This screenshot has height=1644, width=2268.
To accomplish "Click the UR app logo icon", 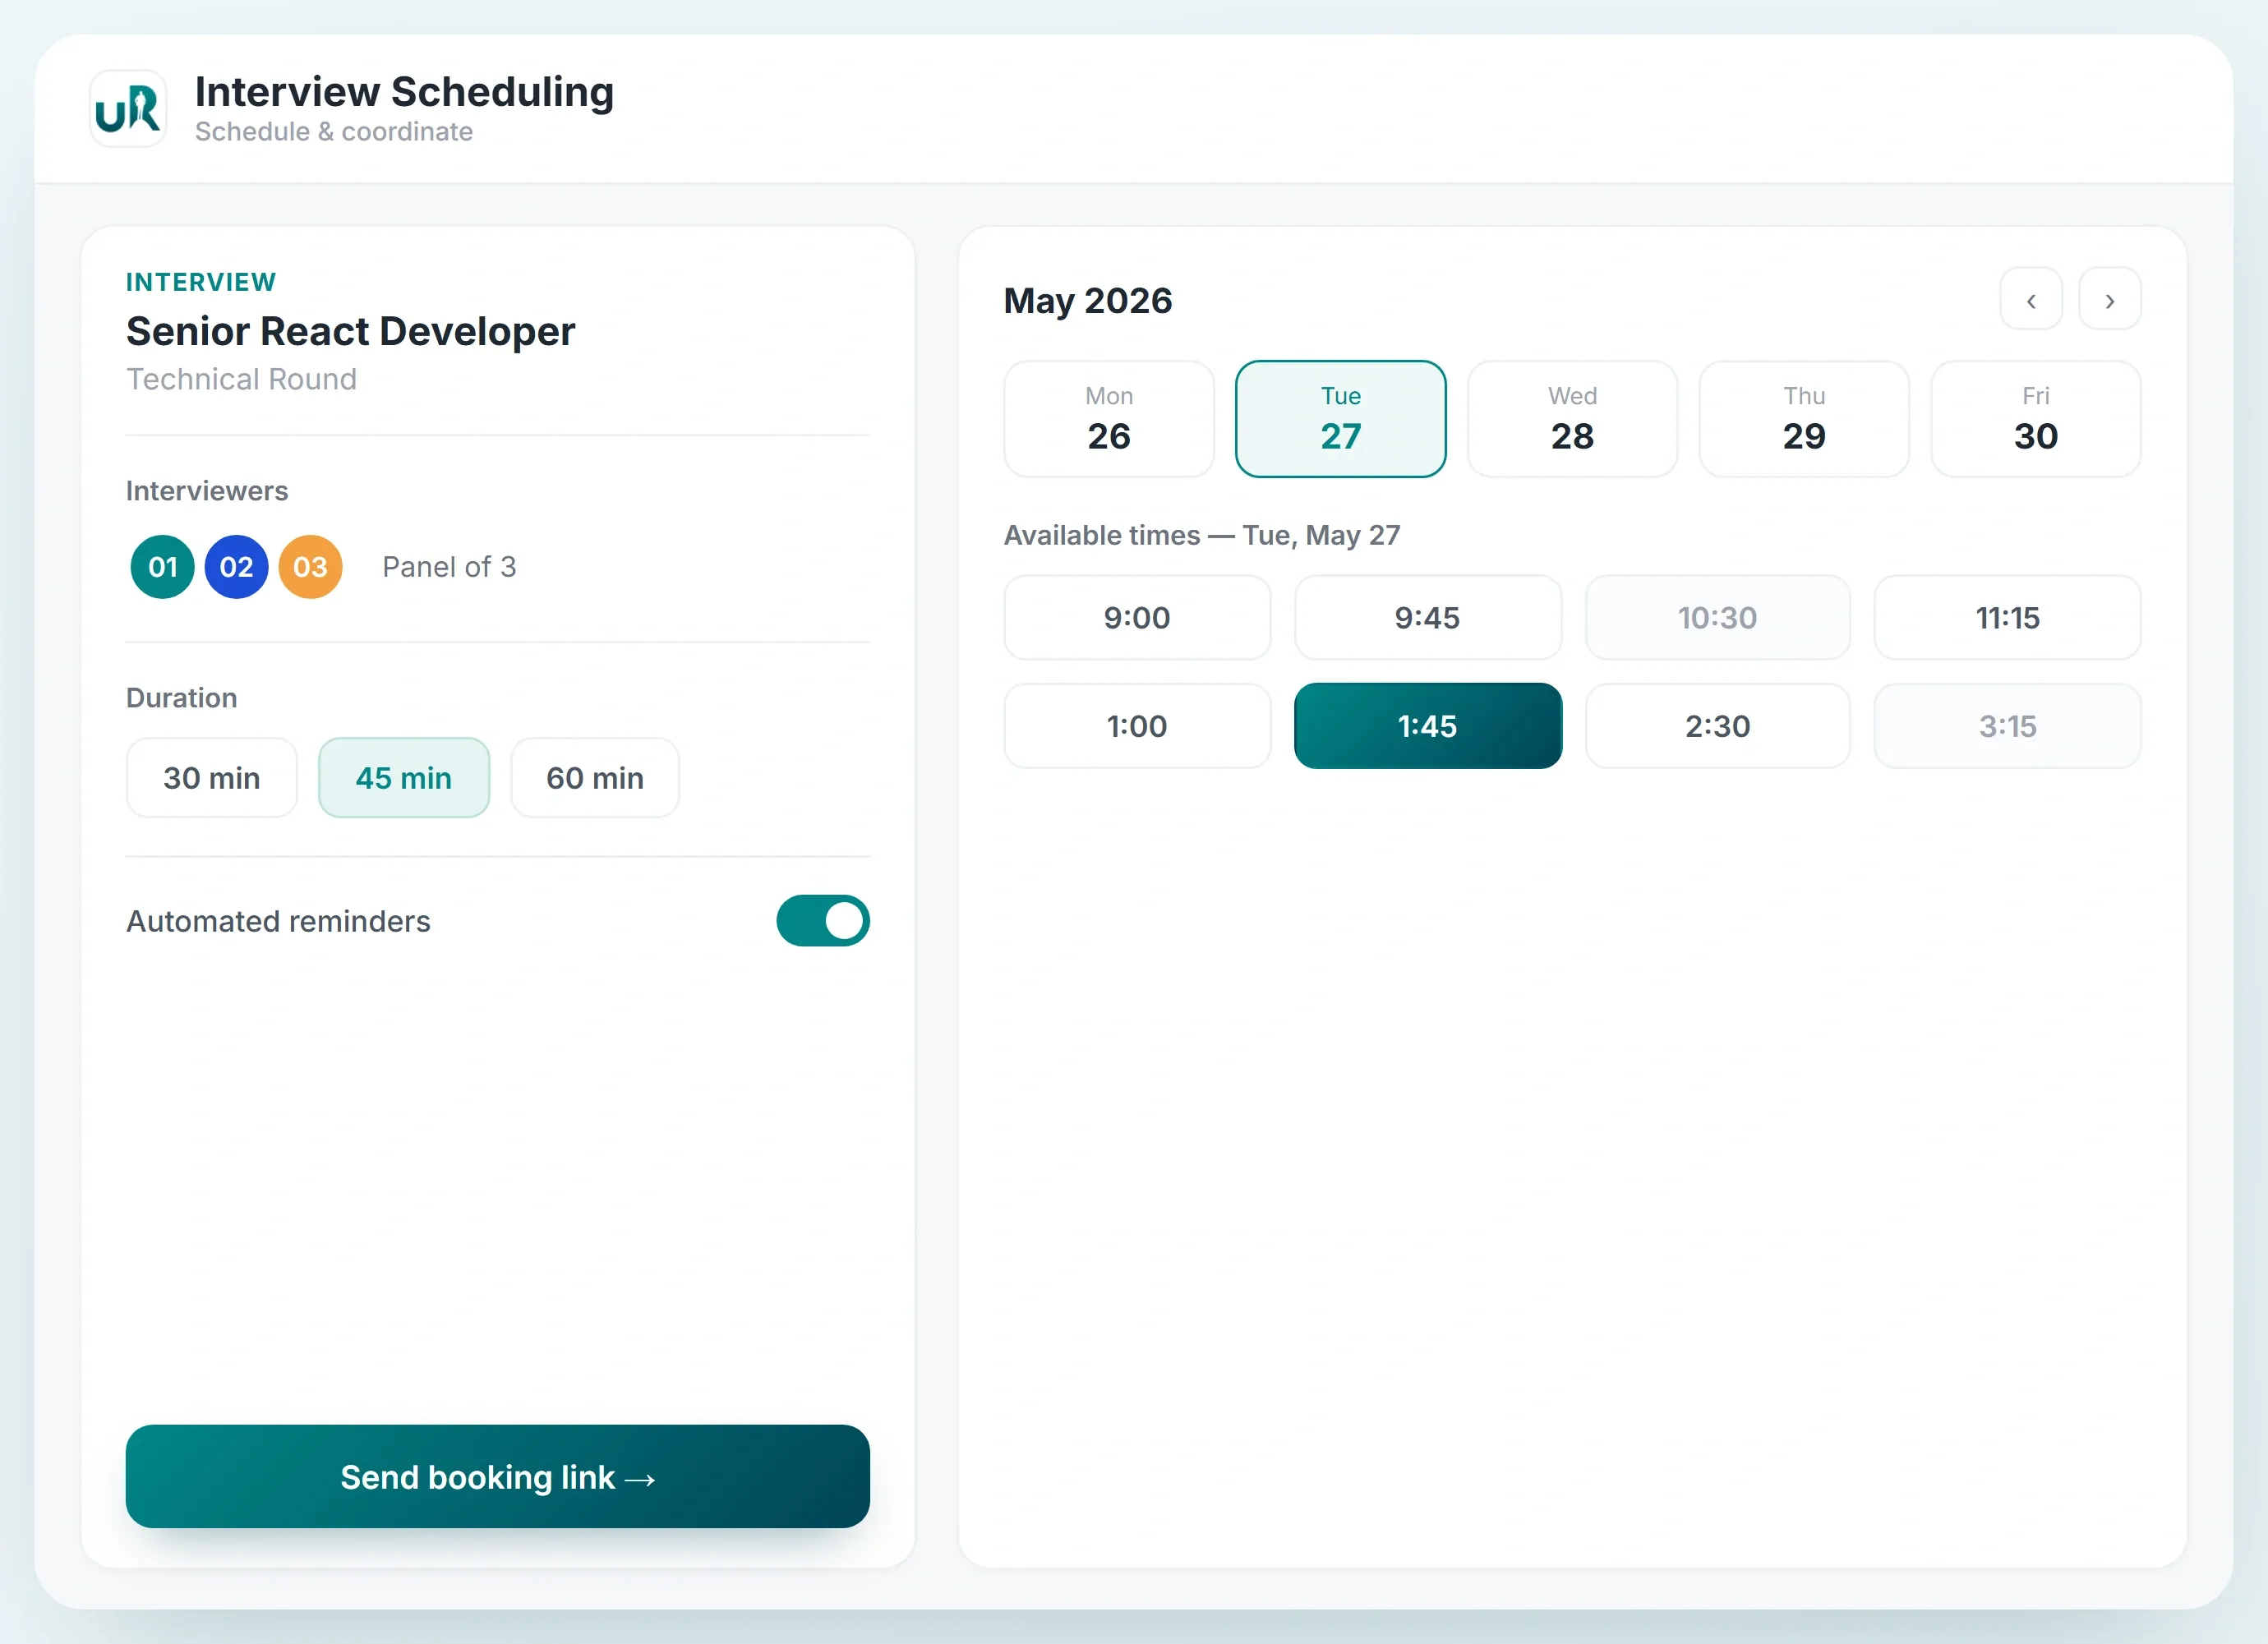I will coord(128,108).
